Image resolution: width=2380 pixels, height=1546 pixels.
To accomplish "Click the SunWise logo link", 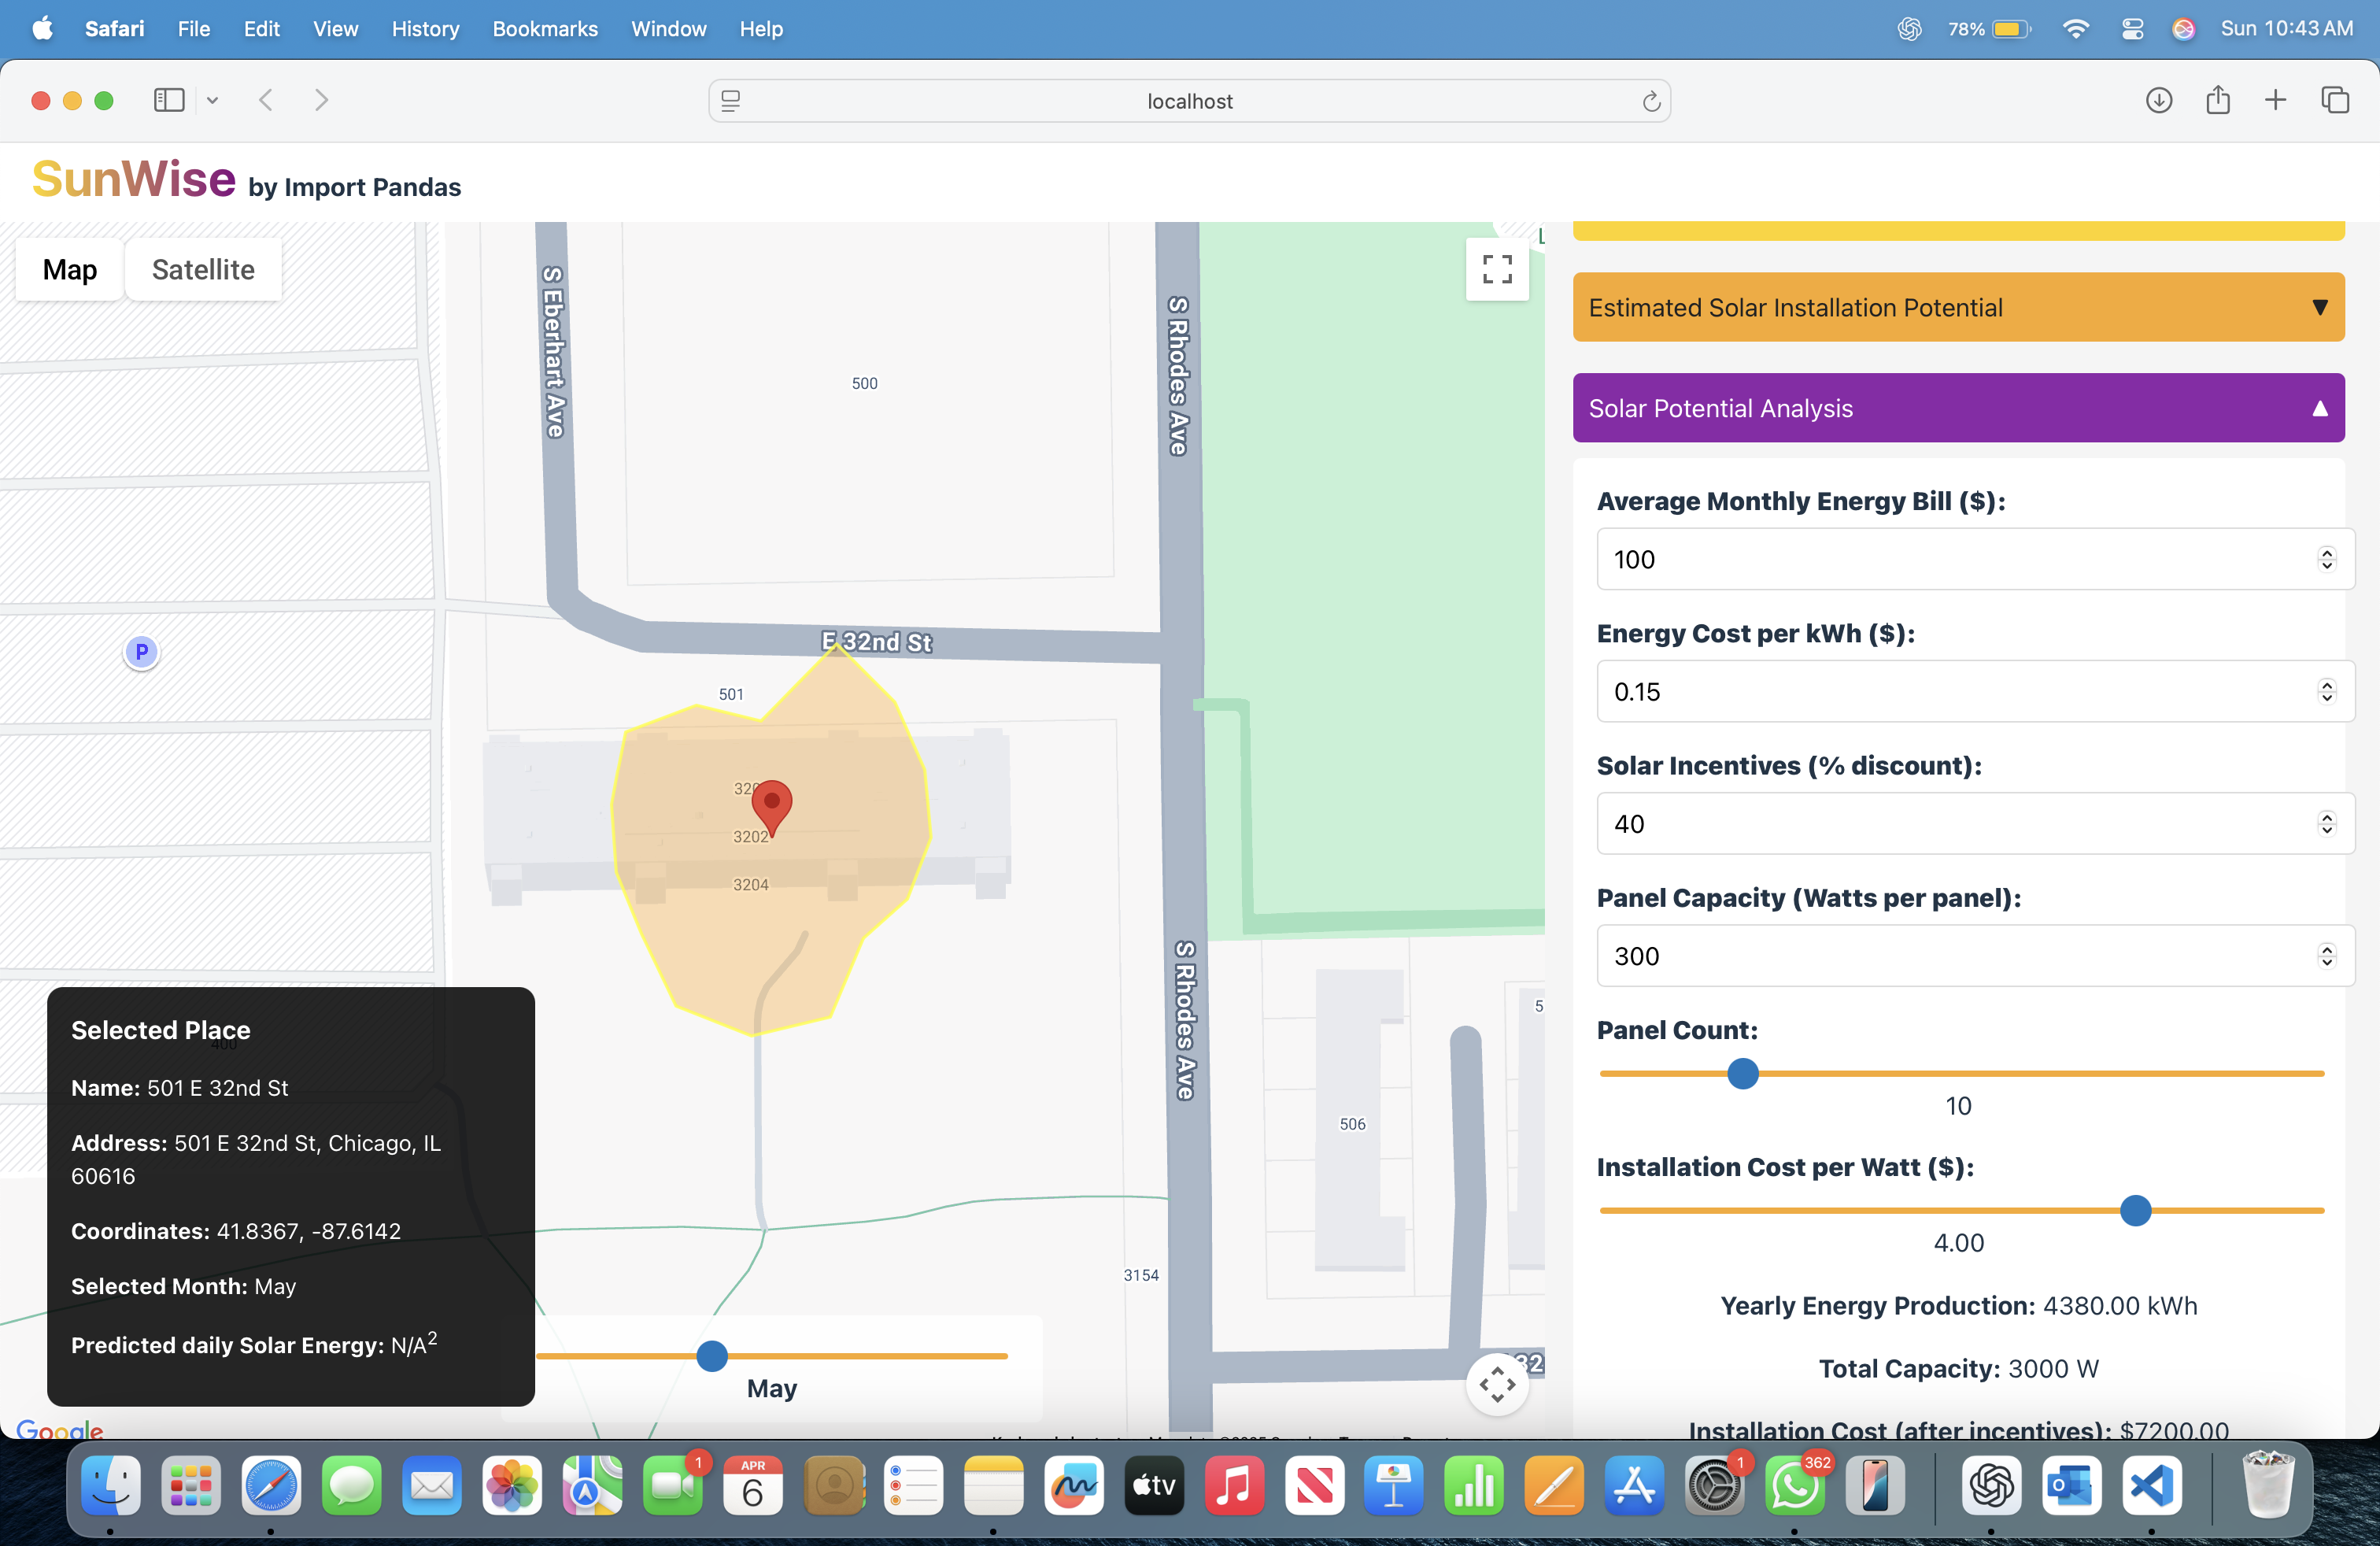I will [x=134, y=180].
